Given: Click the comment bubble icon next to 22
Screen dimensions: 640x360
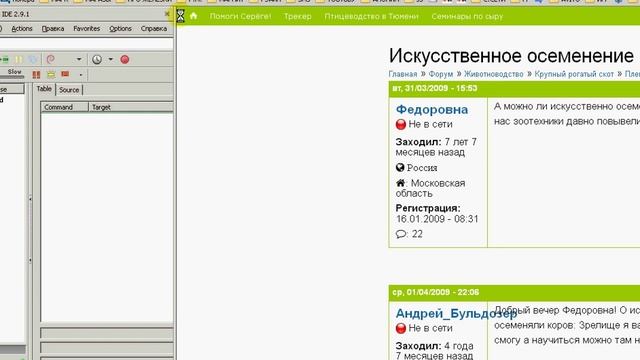Looking at the screenshot, I should 401,234.
